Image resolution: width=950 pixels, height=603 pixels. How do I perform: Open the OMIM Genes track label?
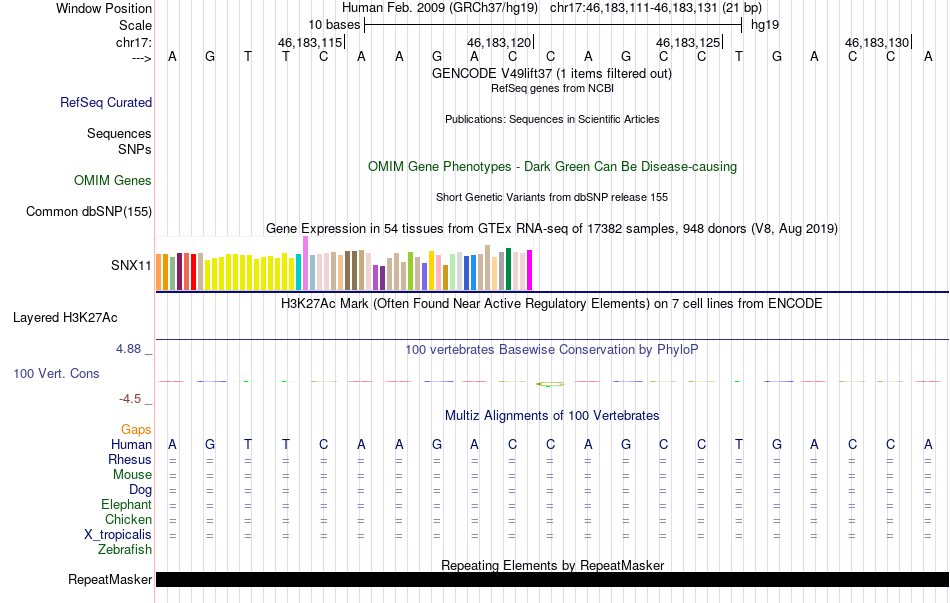coord(113,181)
